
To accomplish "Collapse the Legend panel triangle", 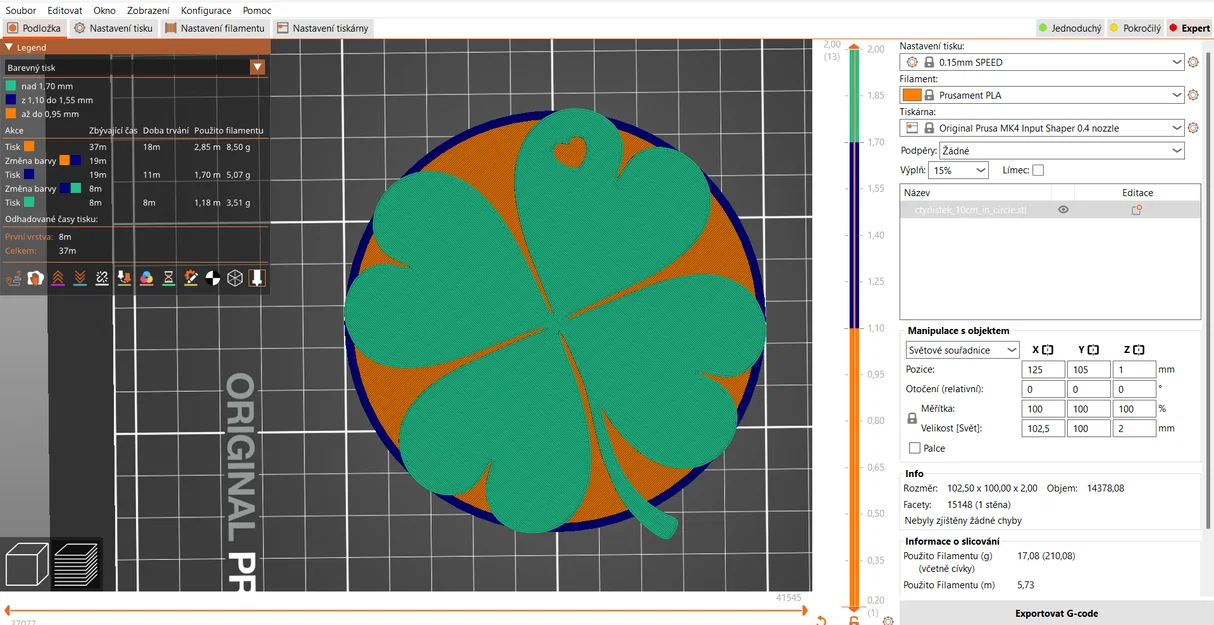I will 9,47.
